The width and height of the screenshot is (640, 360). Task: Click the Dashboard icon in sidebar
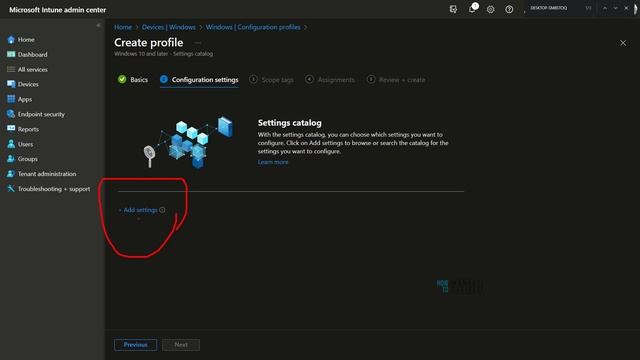[11, 54]
